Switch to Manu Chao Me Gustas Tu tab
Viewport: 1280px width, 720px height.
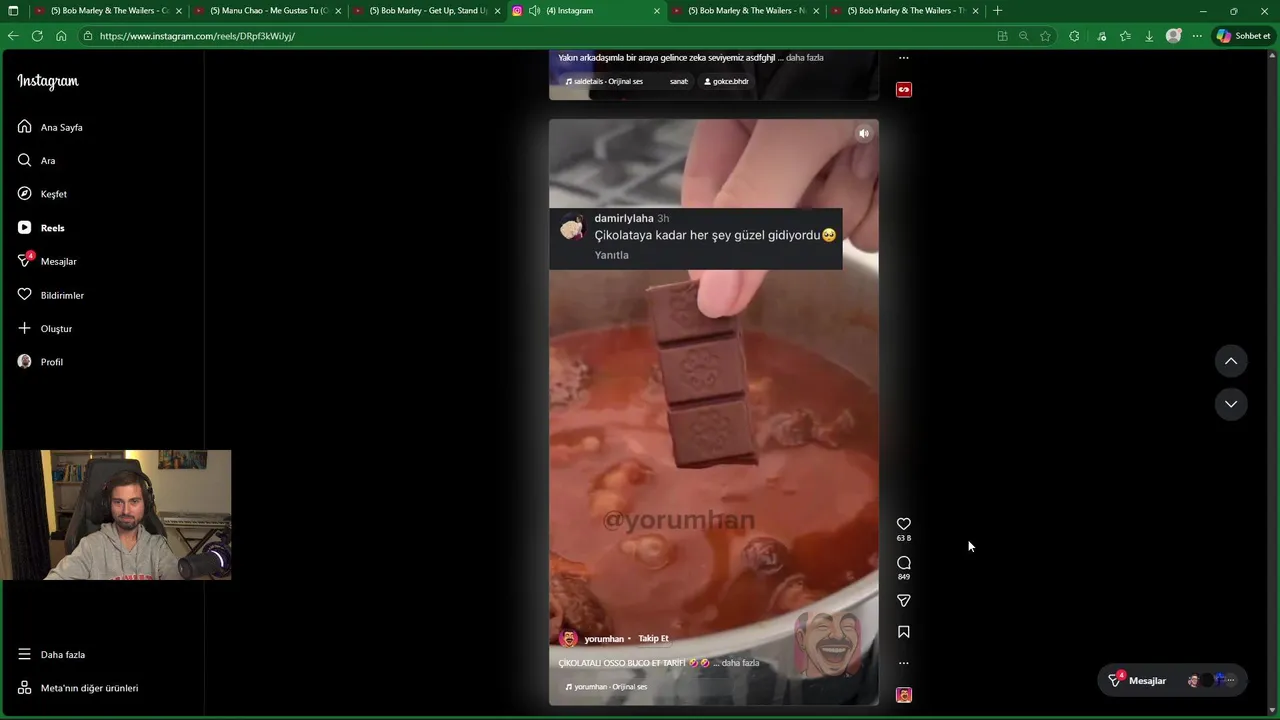(x=268, y=11)
